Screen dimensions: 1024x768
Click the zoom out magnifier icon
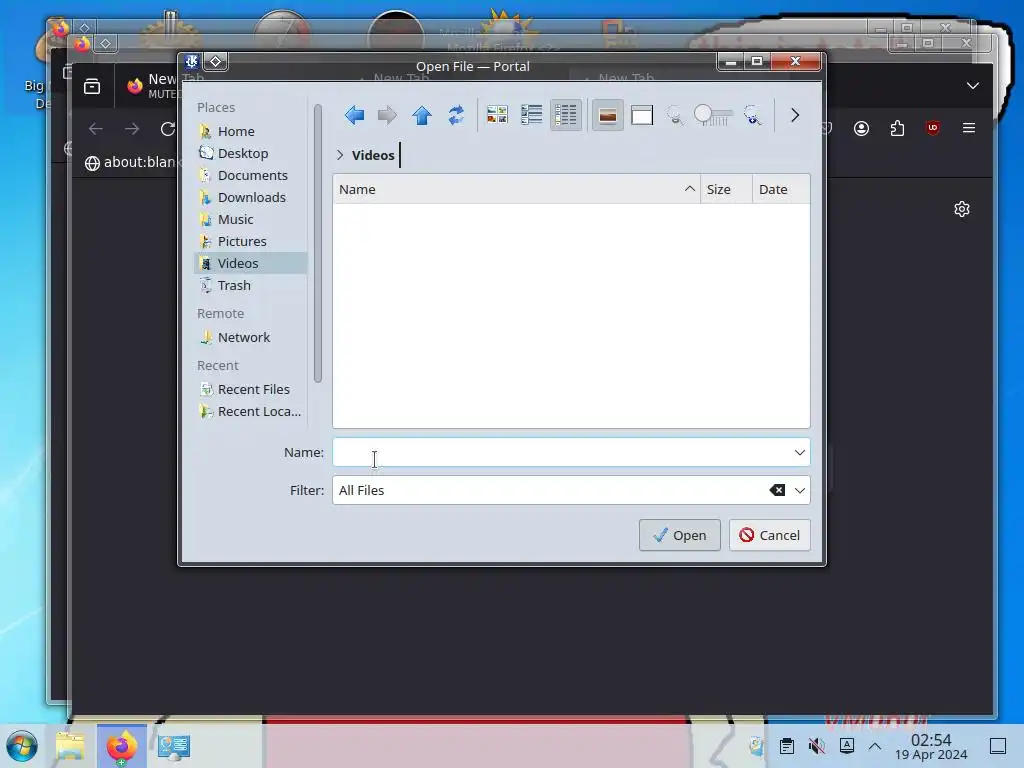pos(675,116)
